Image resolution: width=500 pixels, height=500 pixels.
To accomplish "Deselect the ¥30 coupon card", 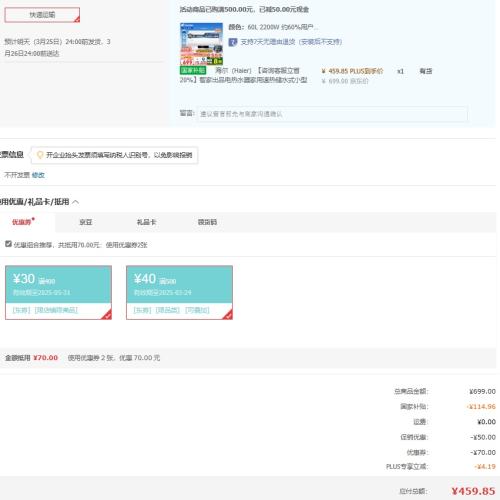I will 58,293.
